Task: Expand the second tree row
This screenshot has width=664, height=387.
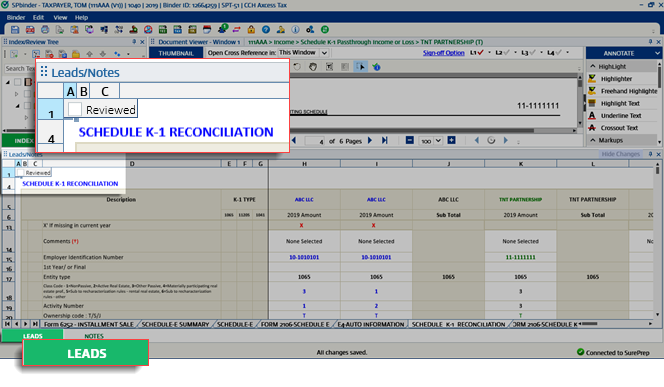Action: (x=17, y=94)
